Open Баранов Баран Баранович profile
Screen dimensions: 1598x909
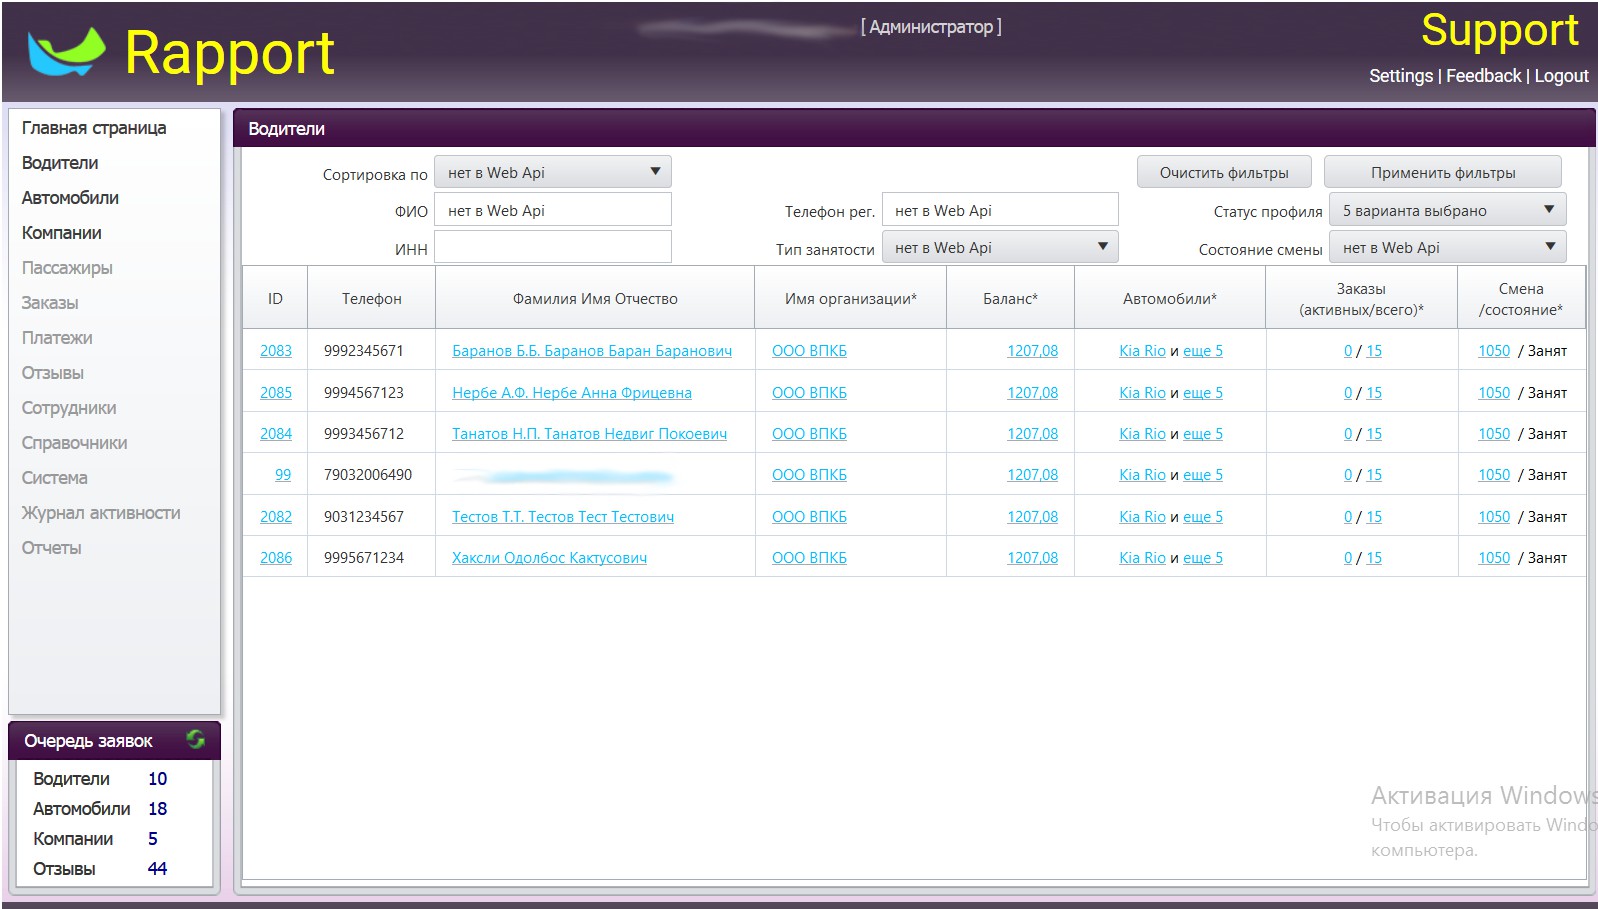[592, 351]
